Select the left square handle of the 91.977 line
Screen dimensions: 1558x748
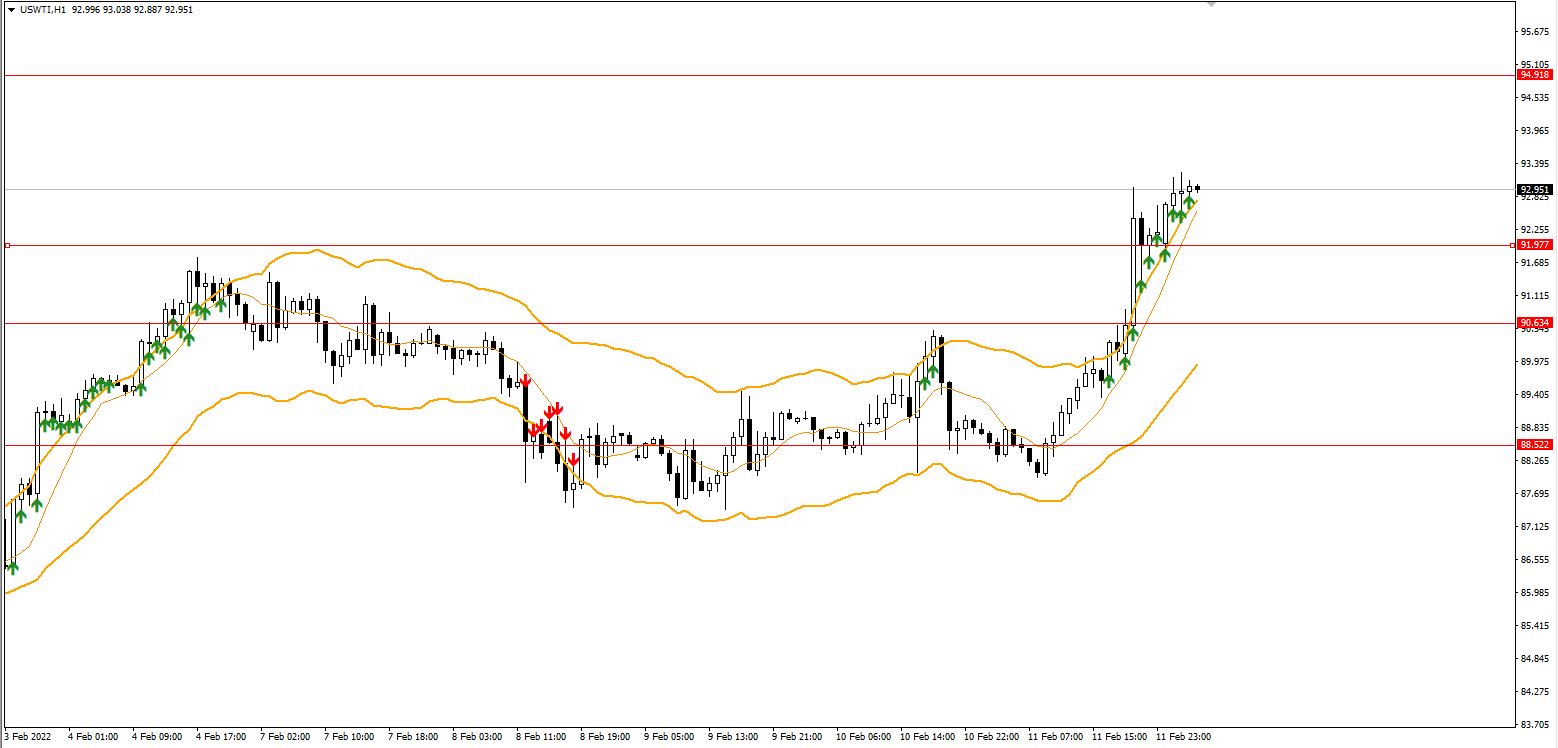tap(7, 245)
